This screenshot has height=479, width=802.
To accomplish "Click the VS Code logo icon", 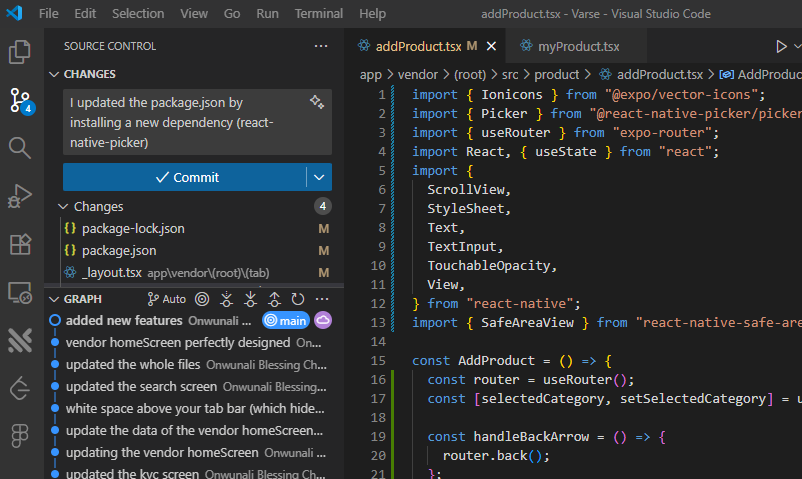I will click(x=14, y=13).
